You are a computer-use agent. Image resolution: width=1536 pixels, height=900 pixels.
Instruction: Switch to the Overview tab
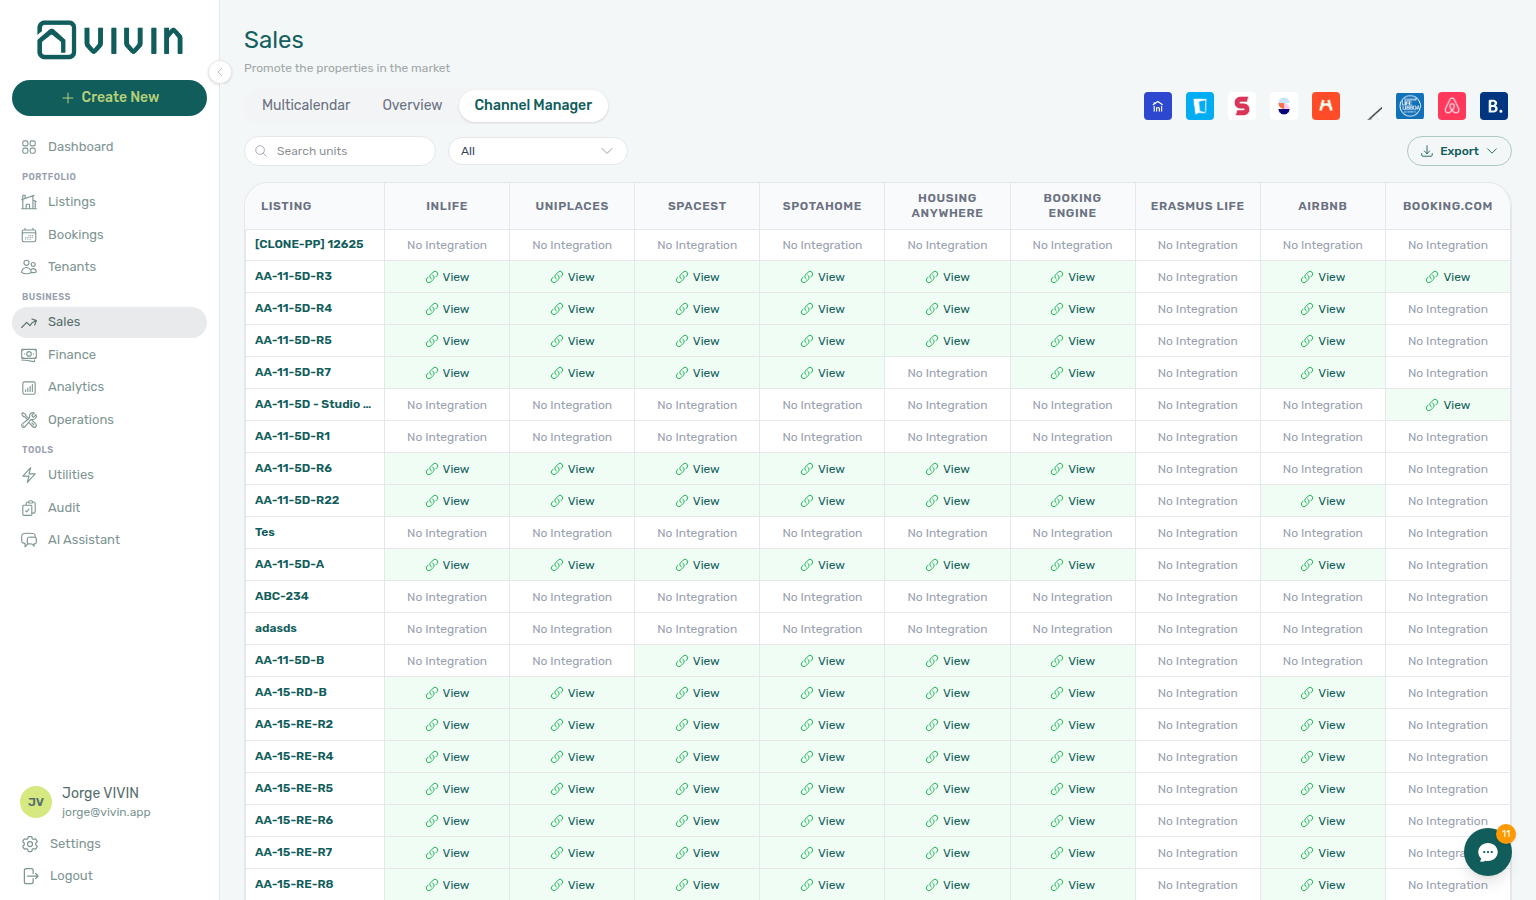coord(412,105)
